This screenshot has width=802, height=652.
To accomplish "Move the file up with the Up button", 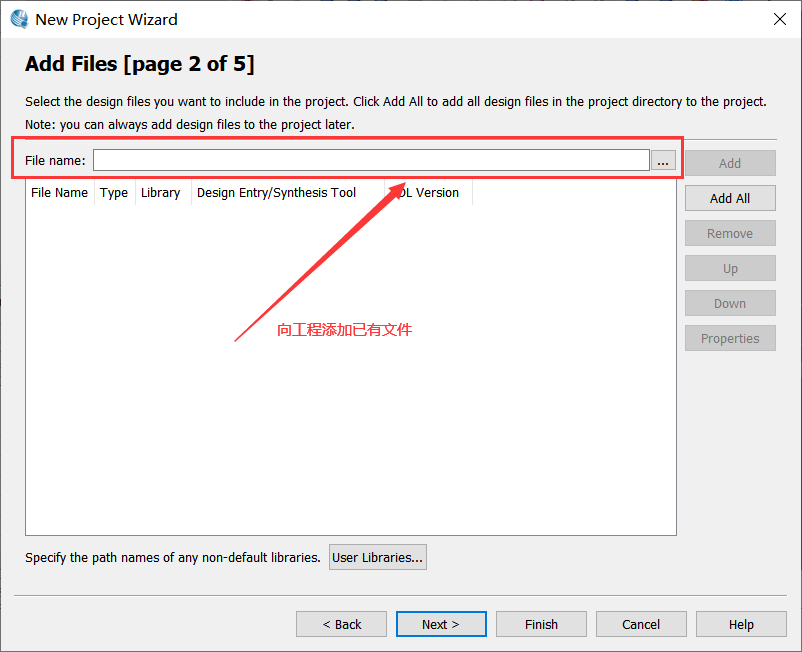I will [730, 268].
